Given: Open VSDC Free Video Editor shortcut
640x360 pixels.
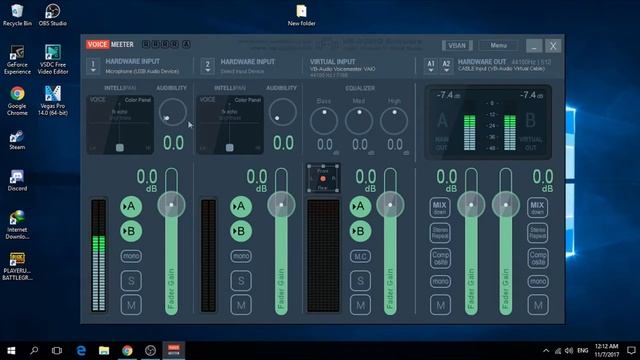Looking at the screenshot, I should click(53, 60).
